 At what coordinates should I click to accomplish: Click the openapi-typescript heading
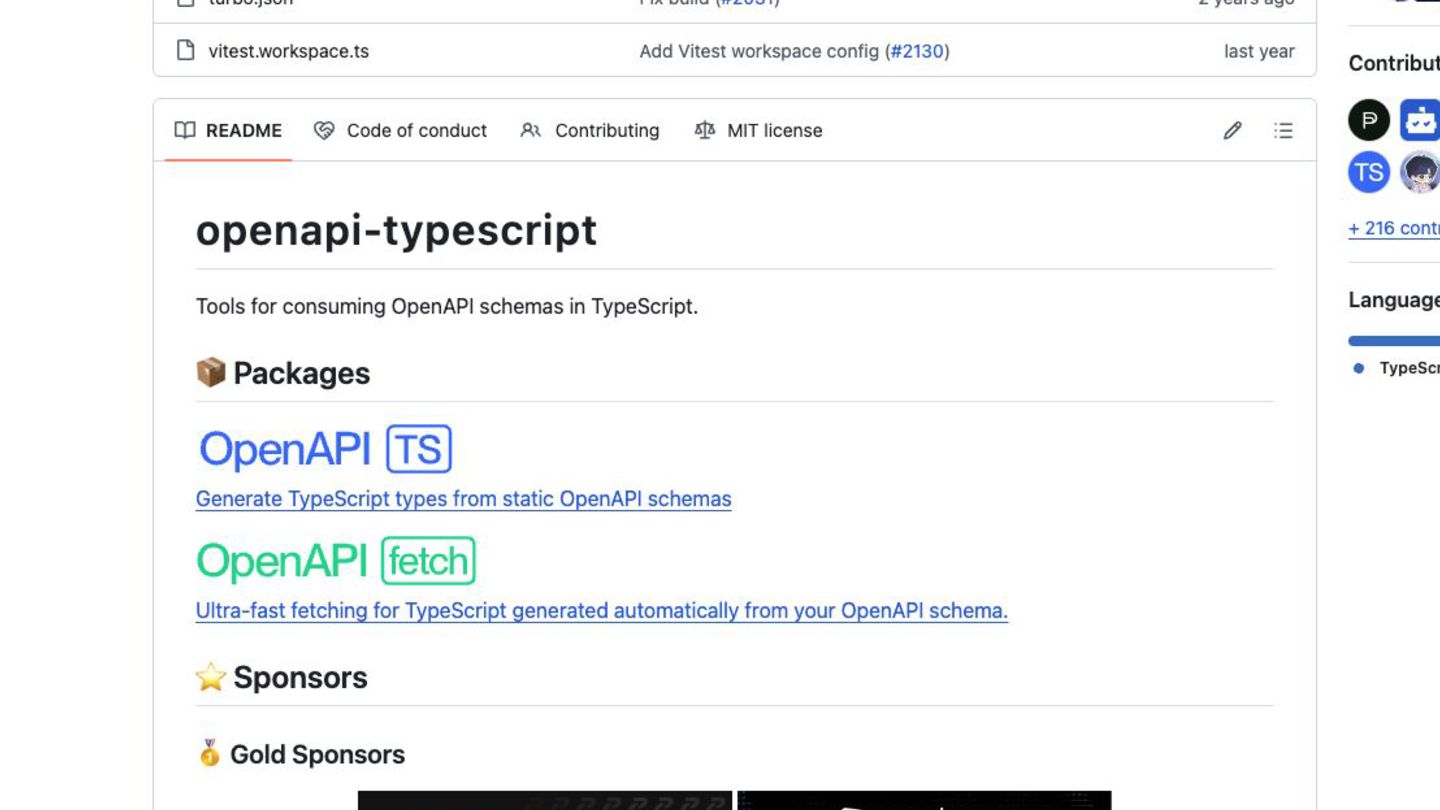(x=396, y=230)
